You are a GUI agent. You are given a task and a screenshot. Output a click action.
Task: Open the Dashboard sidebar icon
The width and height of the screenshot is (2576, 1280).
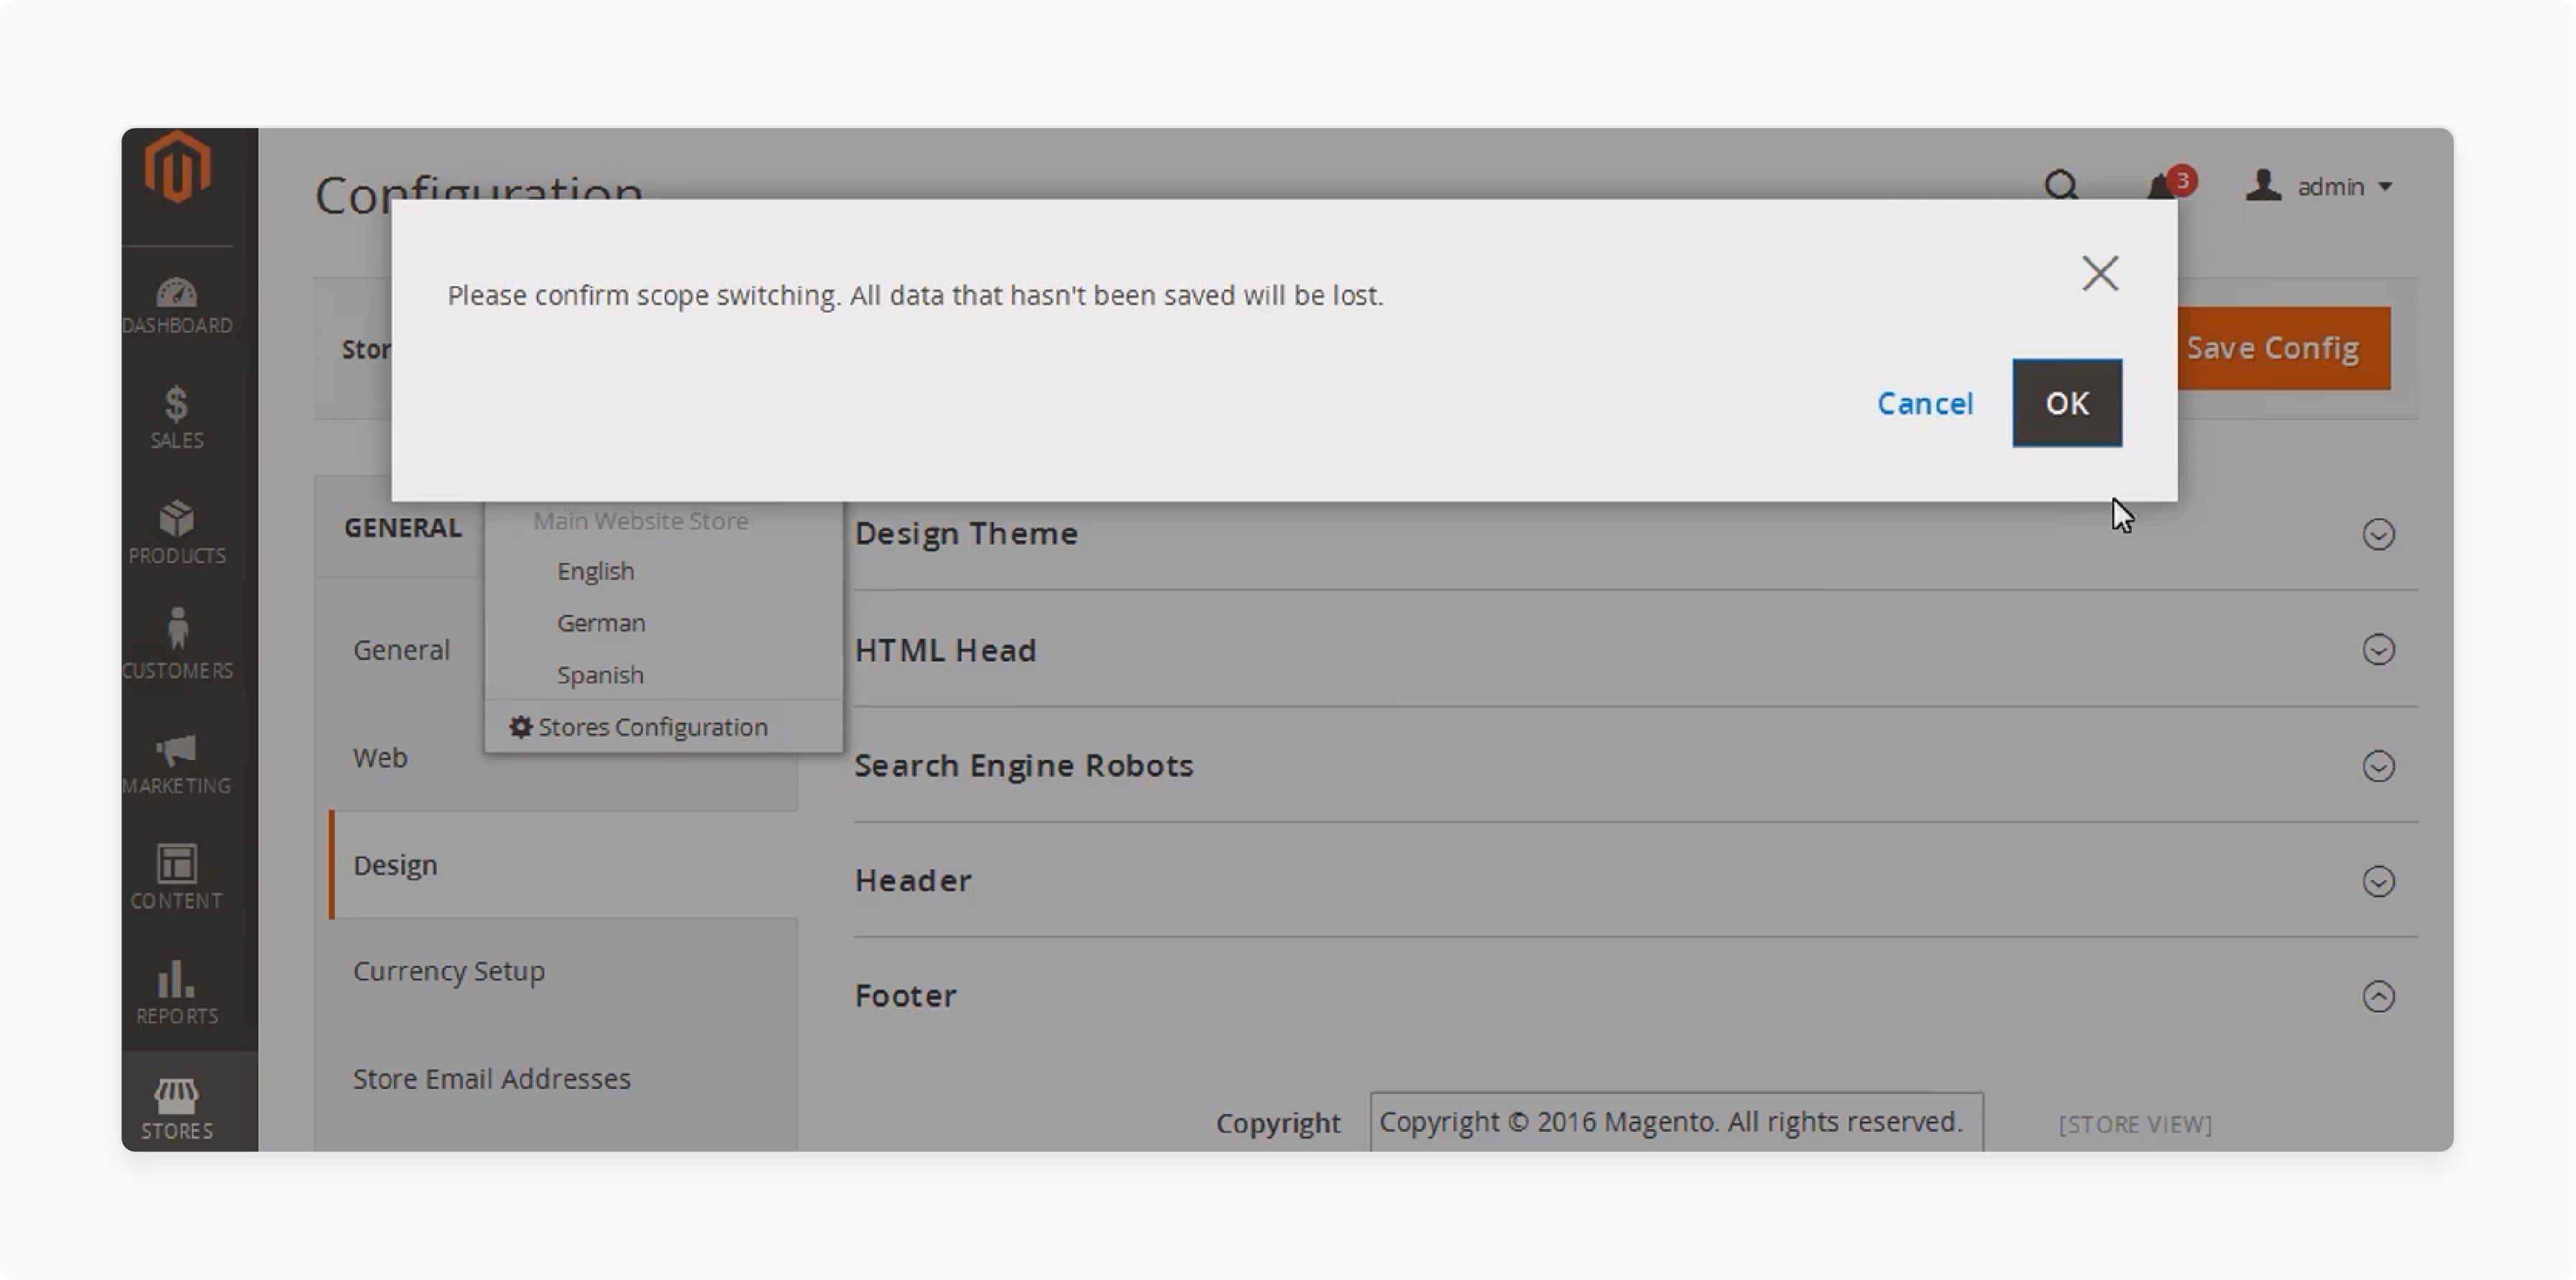177,305
